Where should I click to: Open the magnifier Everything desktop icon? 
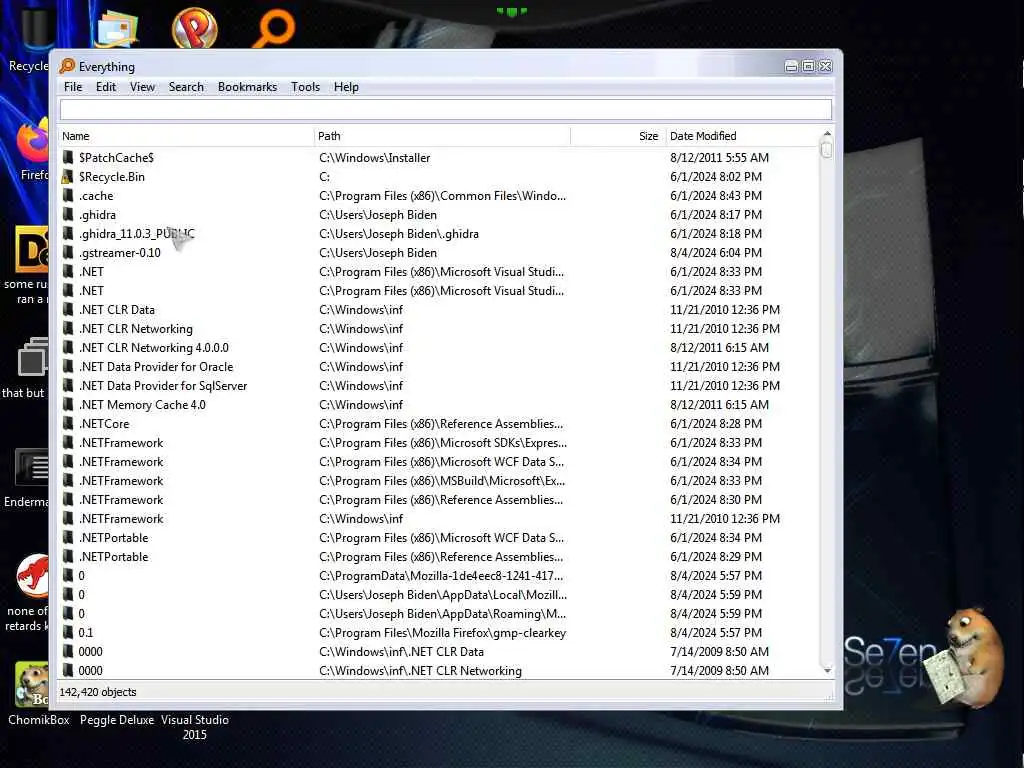coord(274,28)
